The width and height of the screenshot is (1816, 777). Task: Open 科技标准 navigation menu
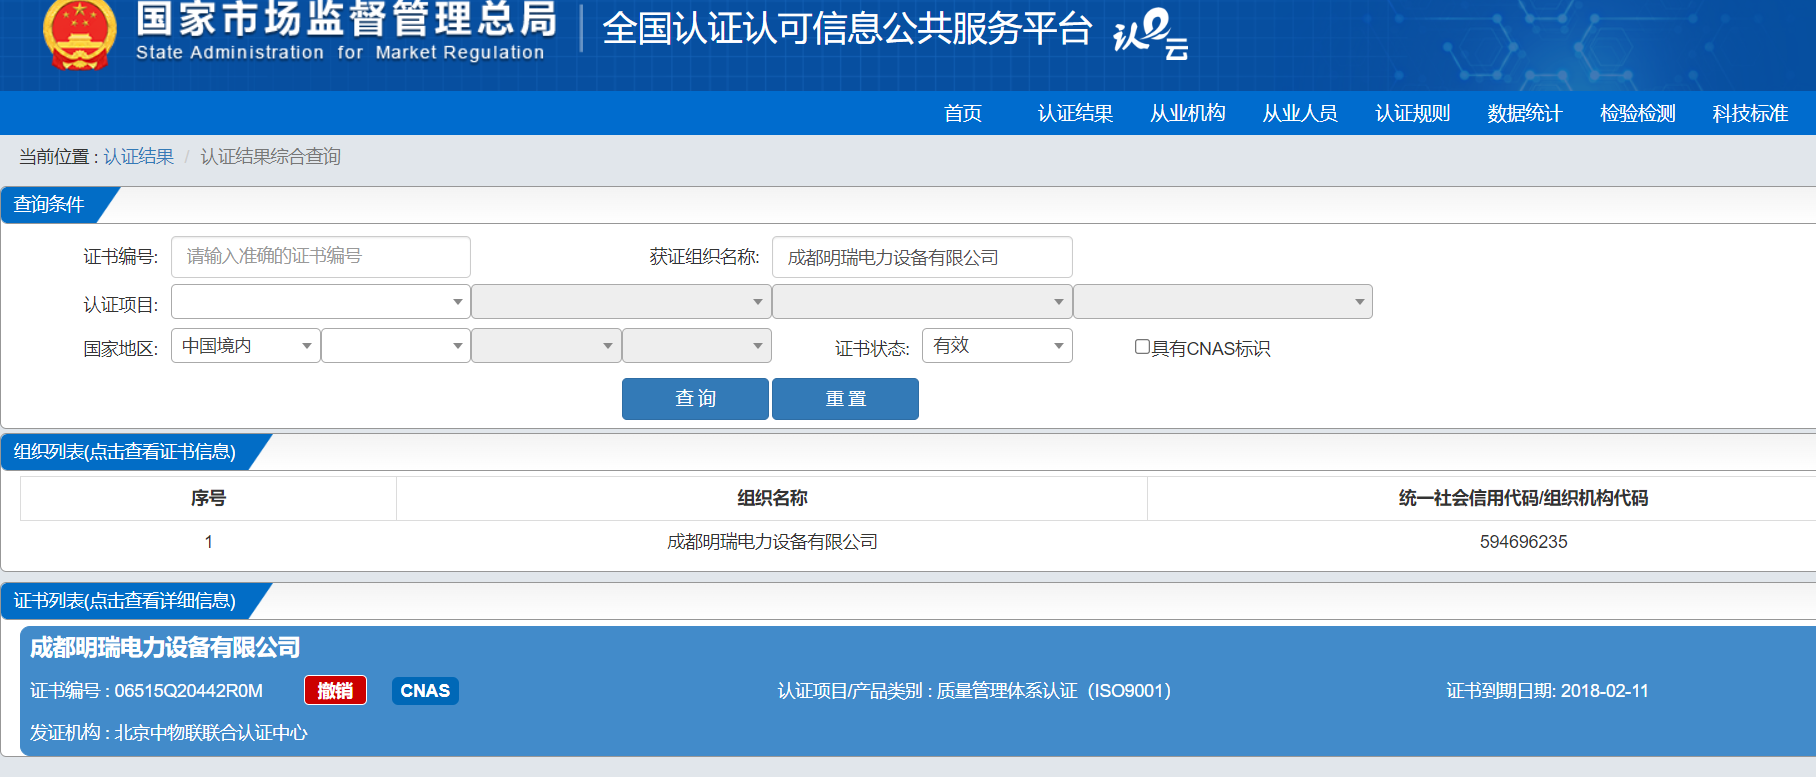[x=1750, y=113]
